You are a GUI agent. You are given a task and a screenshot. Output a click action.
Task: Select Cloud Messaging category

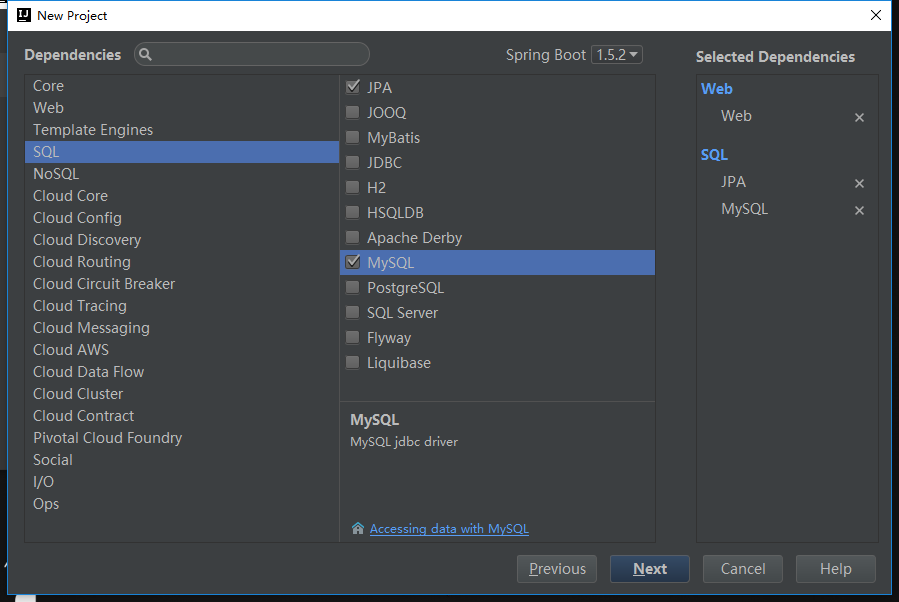coord(182,328)
